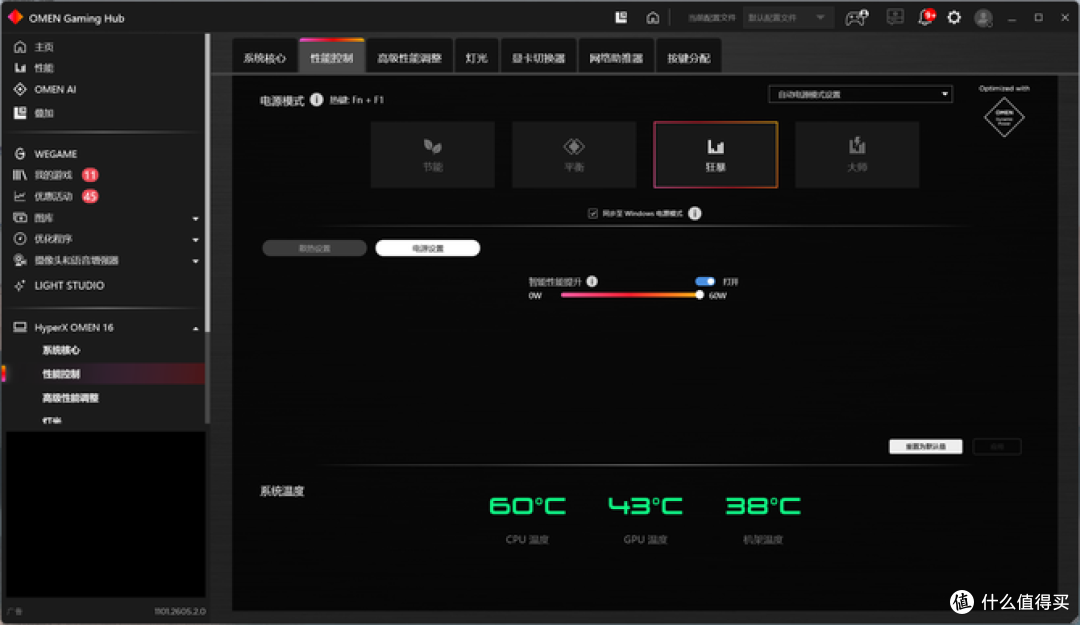Click the hotkey Fn + F1 label
Screen dimensions: 1080x625
click(x=356, y=100)
